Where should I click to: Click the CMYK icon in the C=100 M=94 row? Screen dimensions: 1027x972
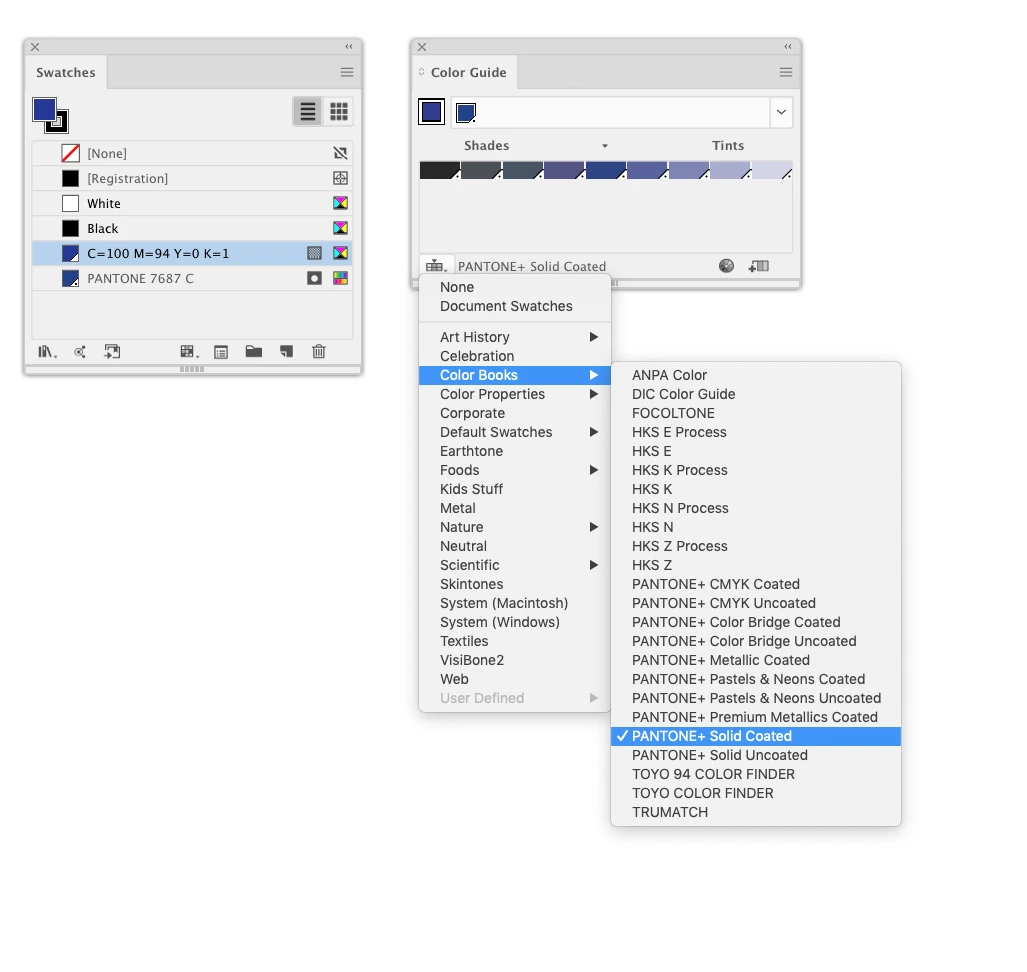pos(340,253)
